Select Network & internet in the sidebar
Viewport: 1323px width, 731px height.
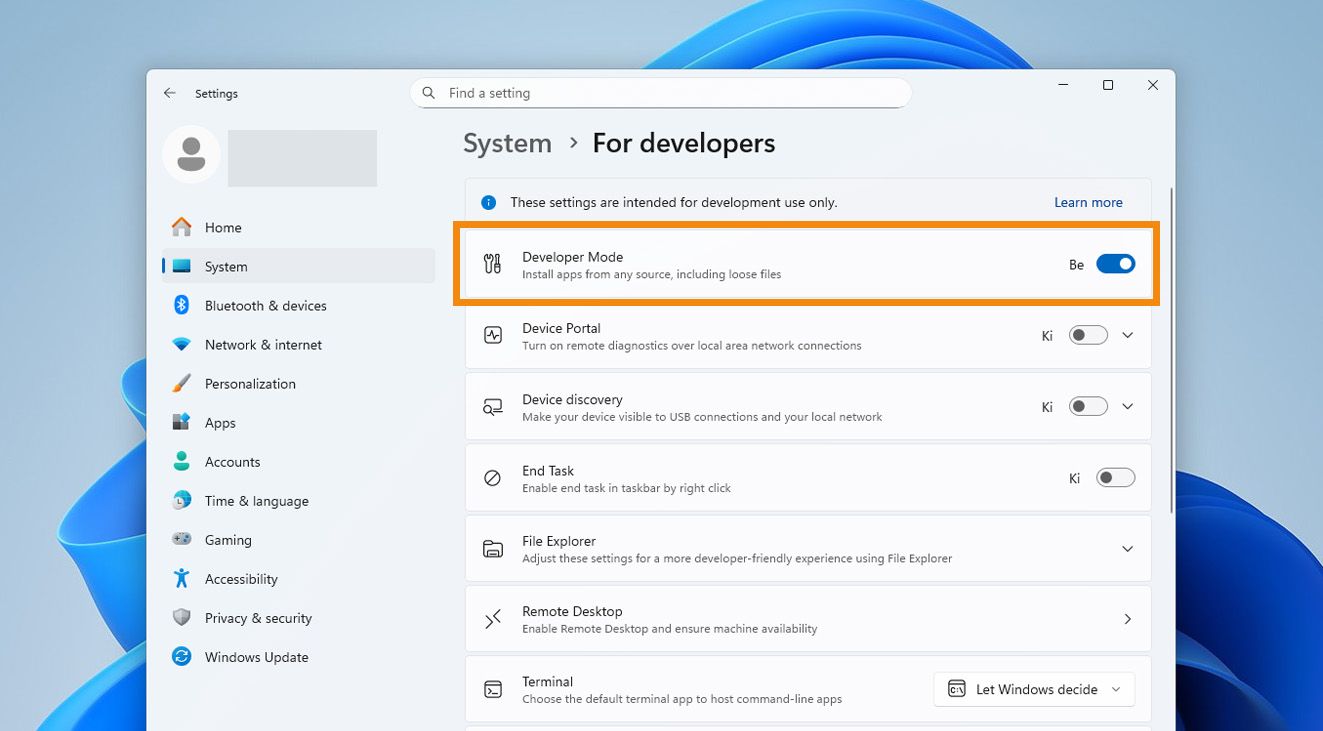[x=263, y=345]
